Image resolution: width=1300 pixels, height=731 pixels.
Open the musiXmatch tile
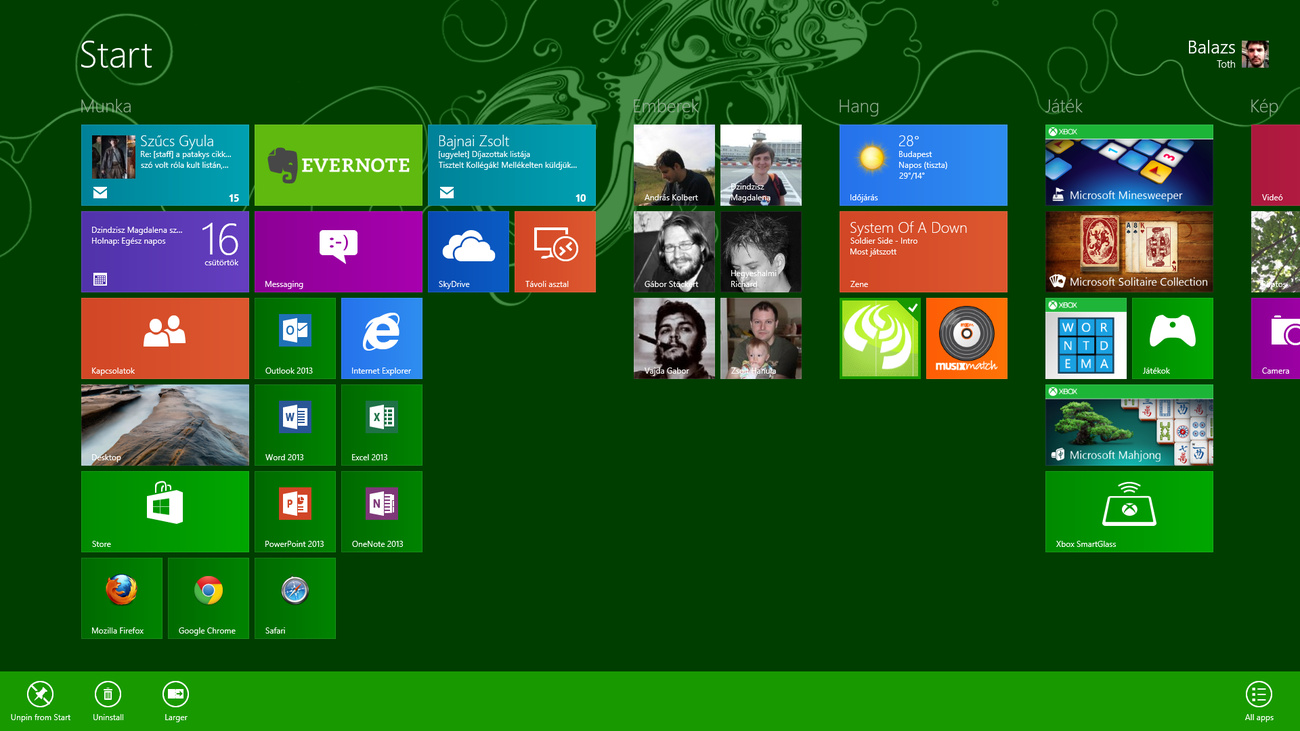[966, 338]
